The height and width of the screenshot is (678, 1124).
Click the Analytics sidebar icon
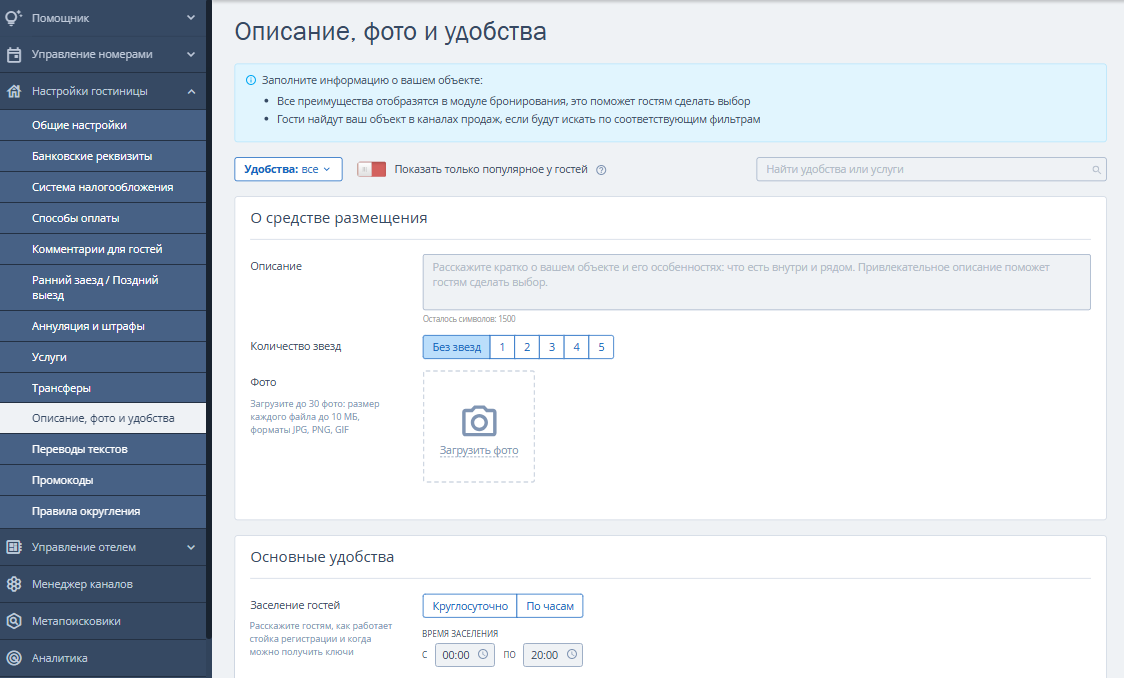(x=14, y=658)
